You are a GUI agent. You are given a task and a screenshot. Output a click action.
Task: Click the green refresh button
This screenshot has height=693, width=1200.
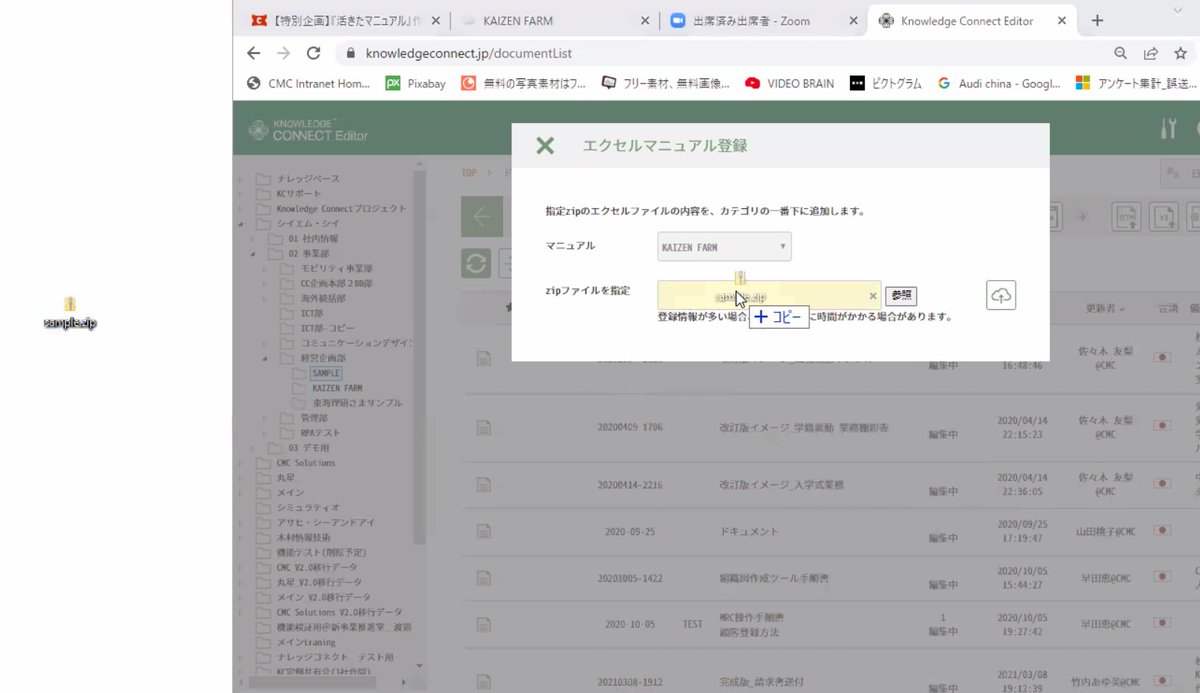coord(476,263)
